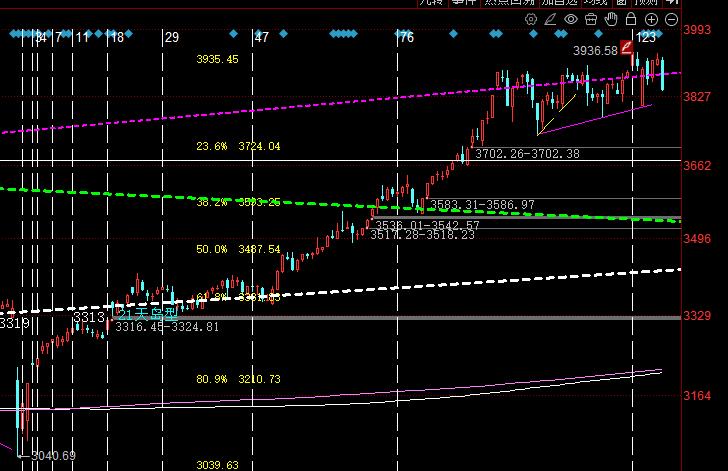Viewport: 728px width, 471px height.
Task: Open the 事件 tab at top
Action: [463, 2]
